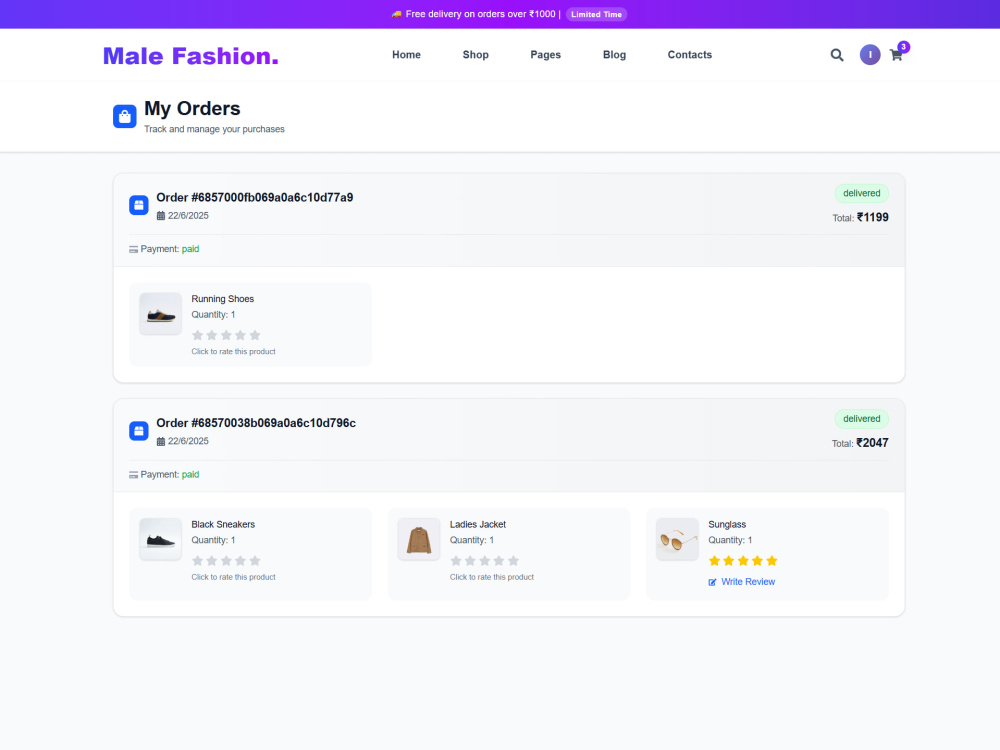1000x750 pixels.
Task: Click the My Orders heading
Action: click(192, 108)
